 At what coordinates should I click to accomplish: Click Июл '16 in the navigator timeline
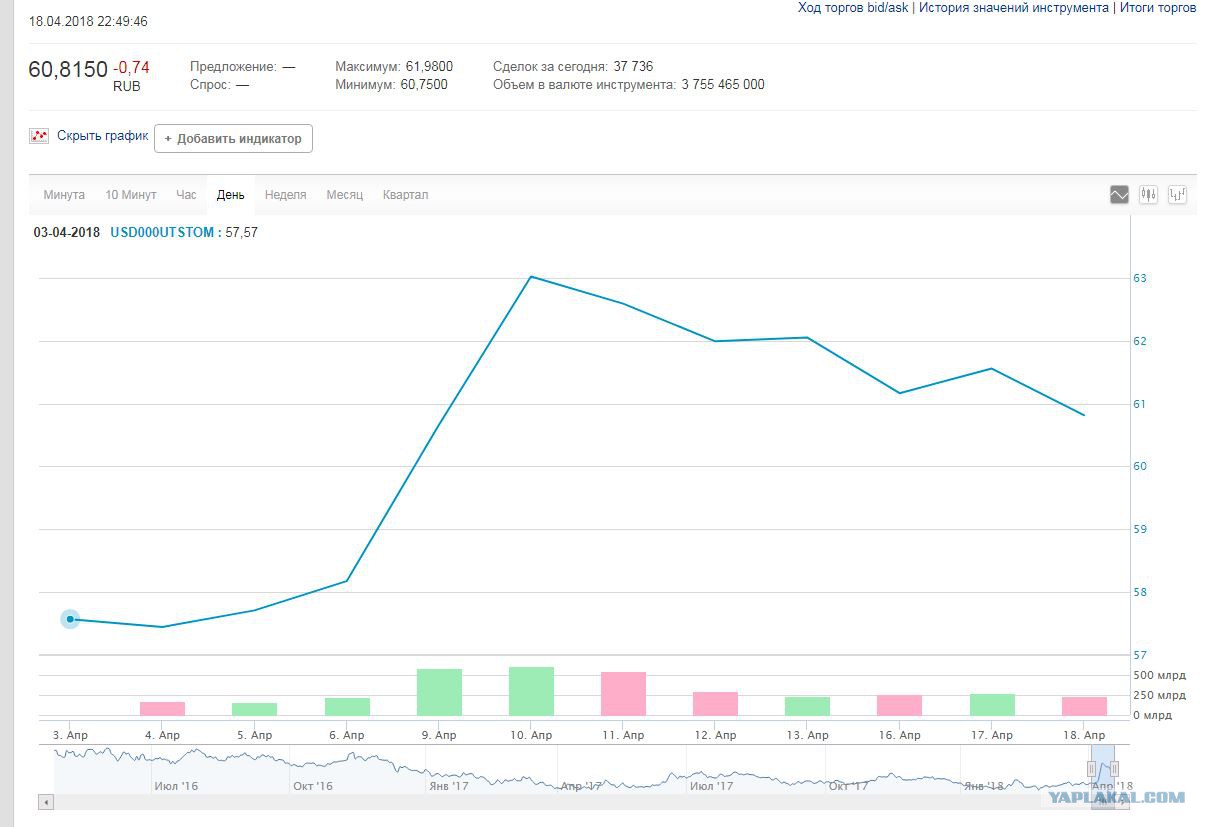coord(176,786)
